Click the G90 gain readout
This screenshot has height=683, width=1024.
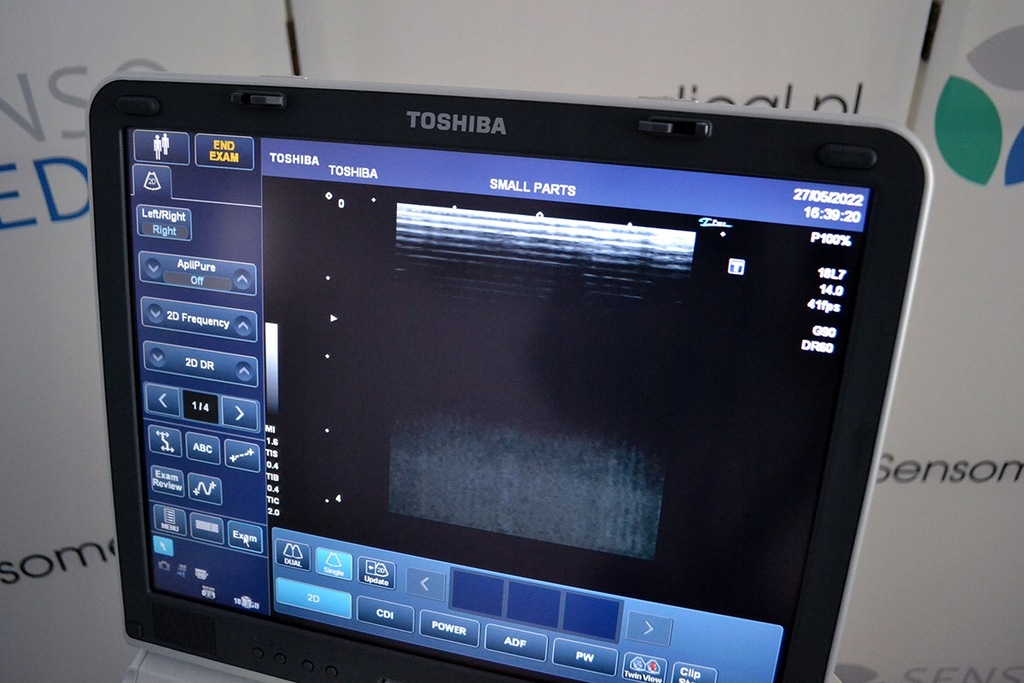point(824,332)
